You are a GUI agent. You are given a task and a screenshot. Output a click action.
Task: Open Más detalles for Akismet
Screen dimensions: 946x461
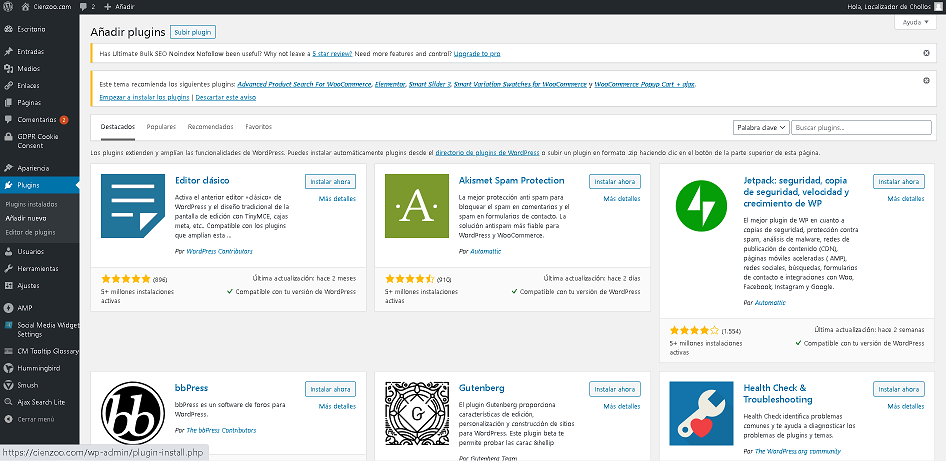pos(622,199)
